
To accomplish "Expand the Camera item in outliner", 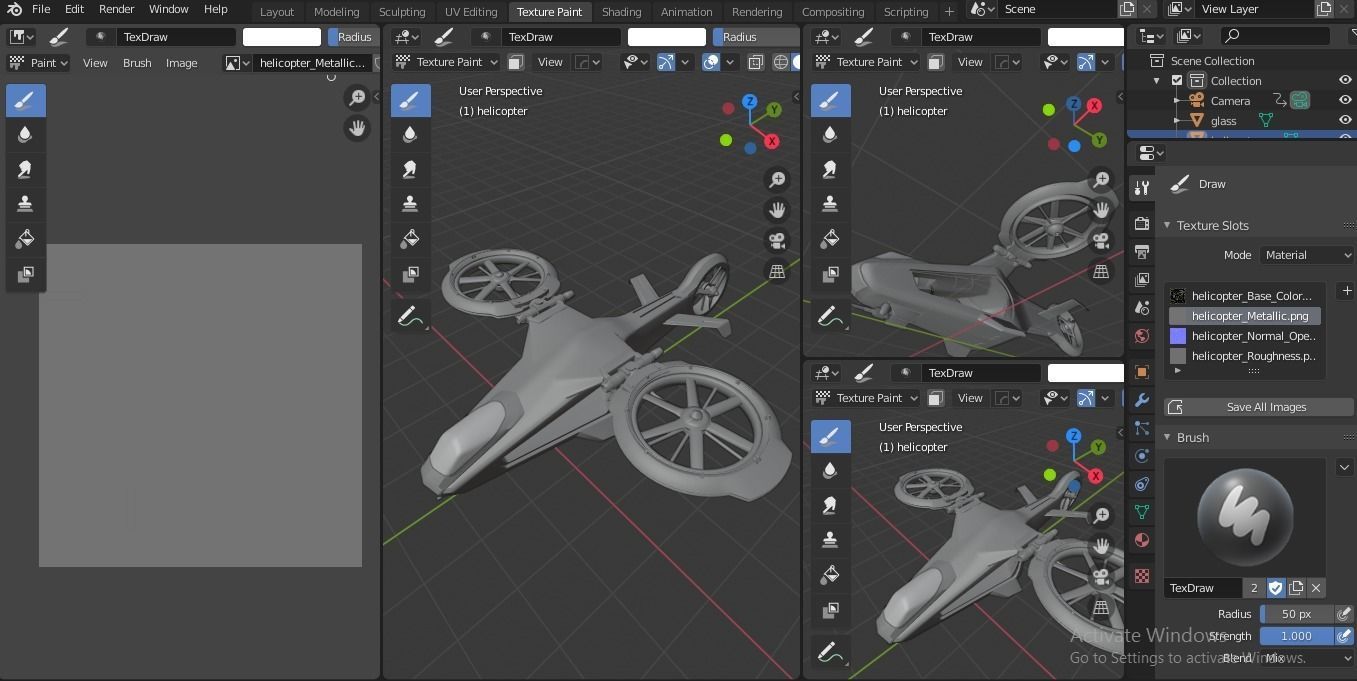I will point(1177,101).
